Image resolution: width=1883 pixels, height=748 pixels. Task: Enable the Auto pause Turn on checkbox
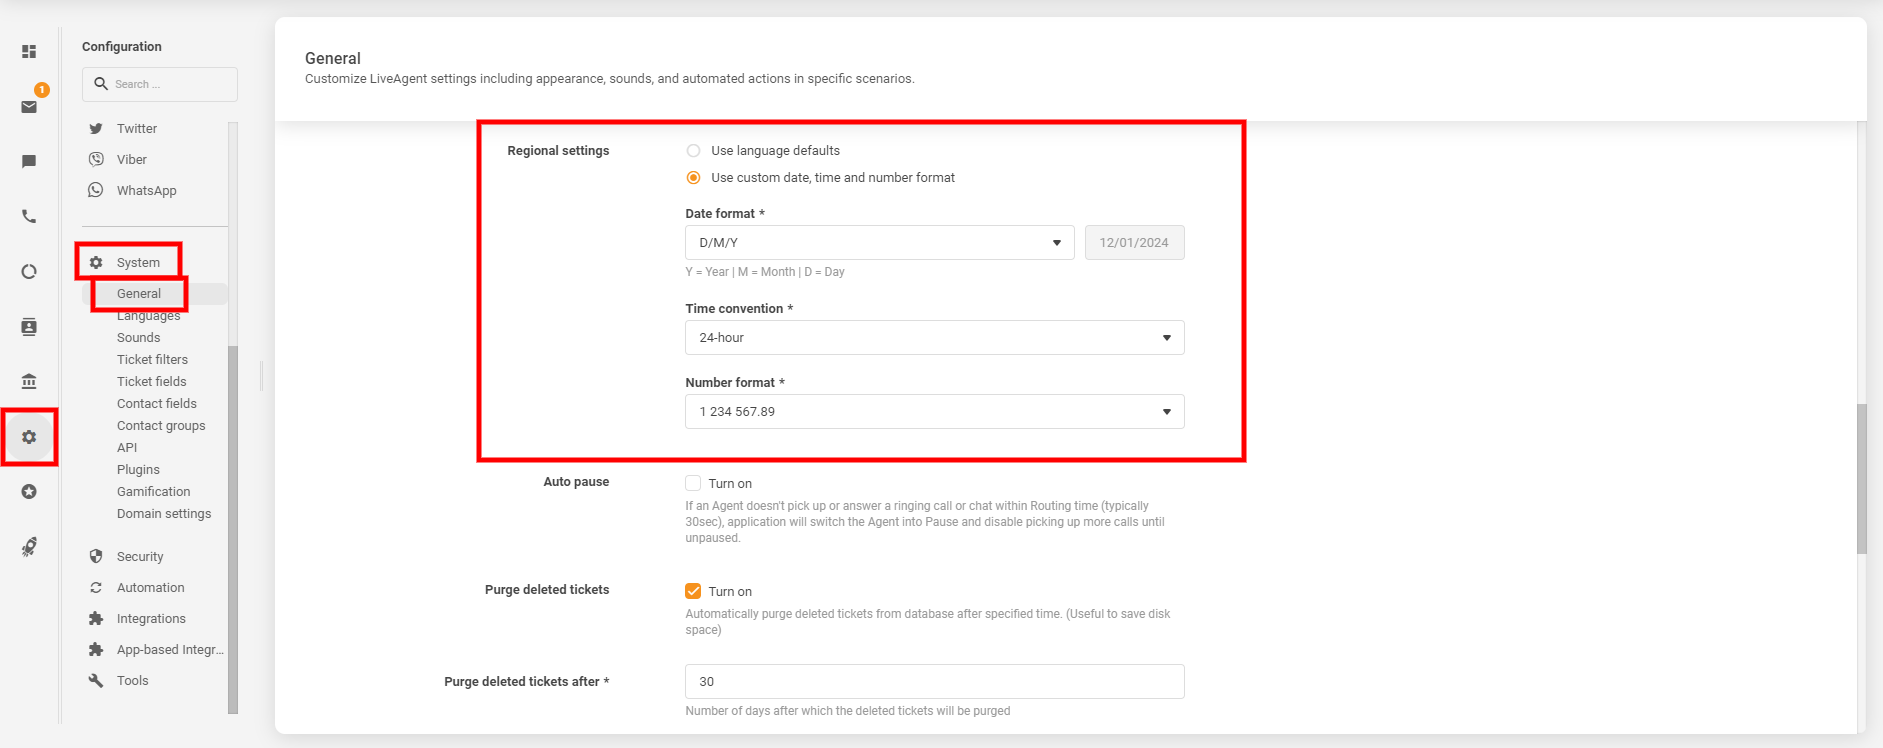click(x=693, y=483)
